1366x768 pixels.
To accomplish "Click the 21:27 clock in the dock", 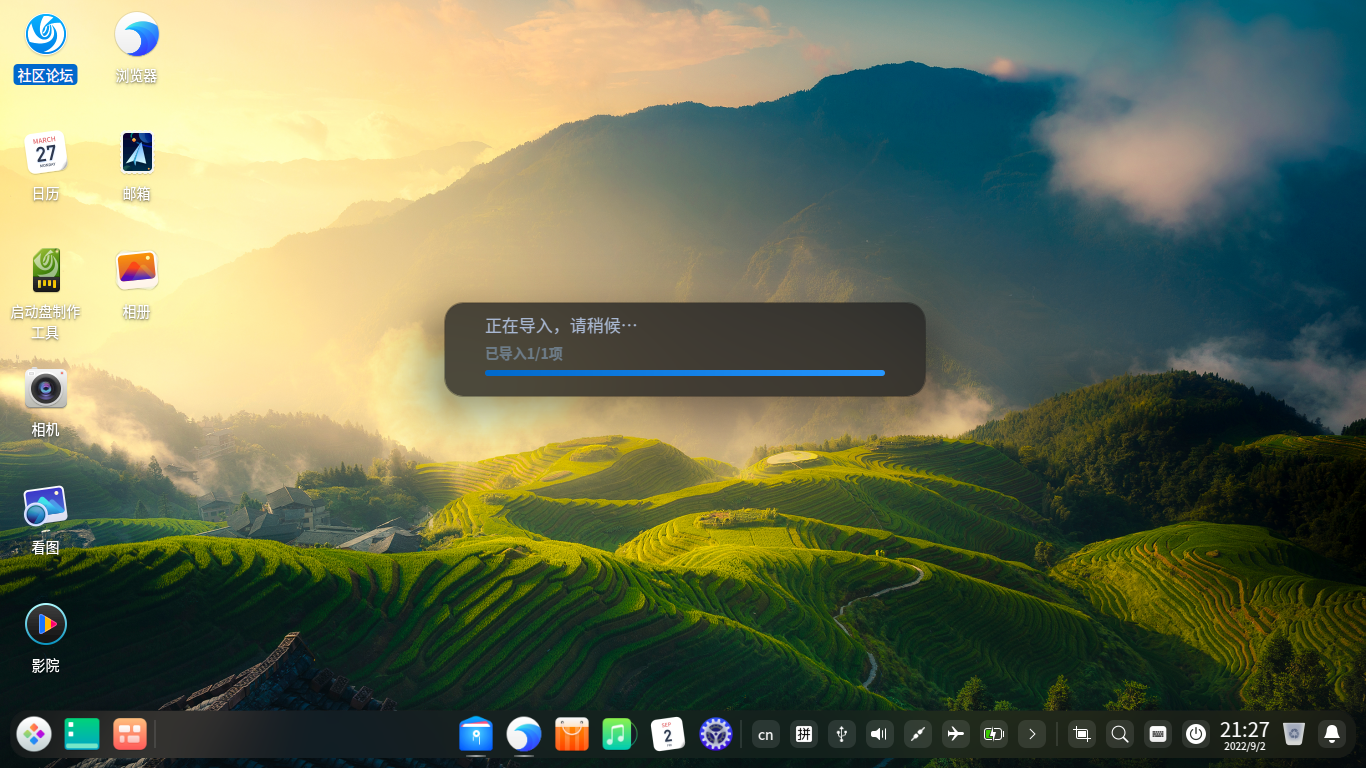I will point(1244,734).
